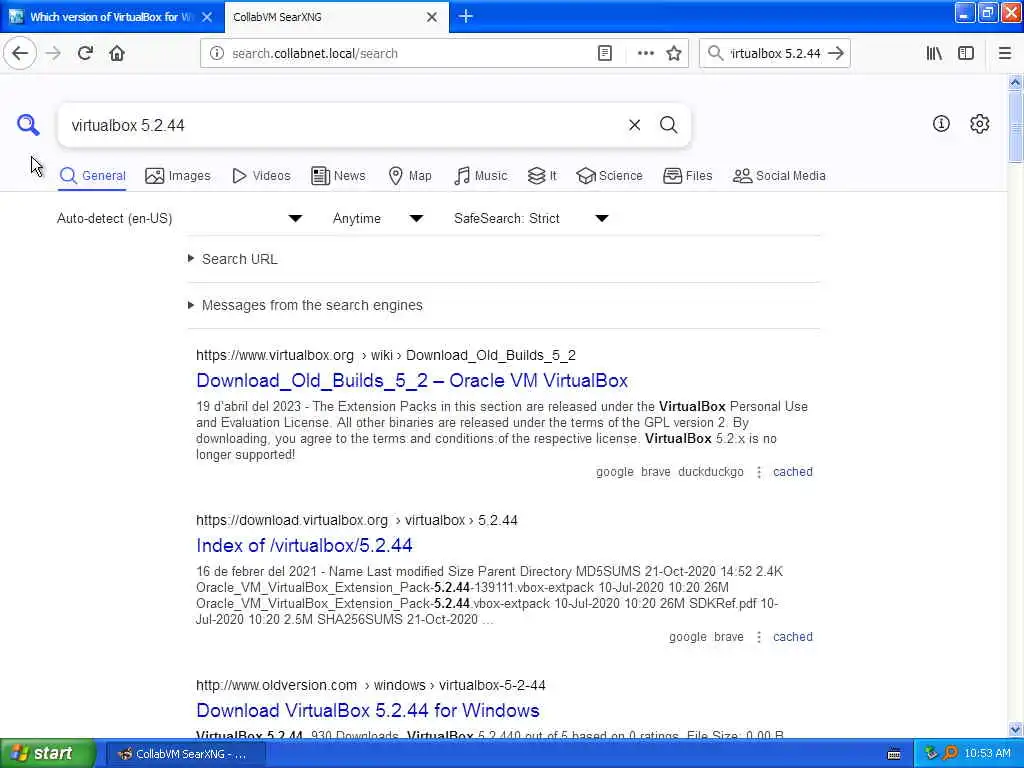Screen dimensions: 1024x768
Task: Switch to the Files category
Action: click(688, 176)
